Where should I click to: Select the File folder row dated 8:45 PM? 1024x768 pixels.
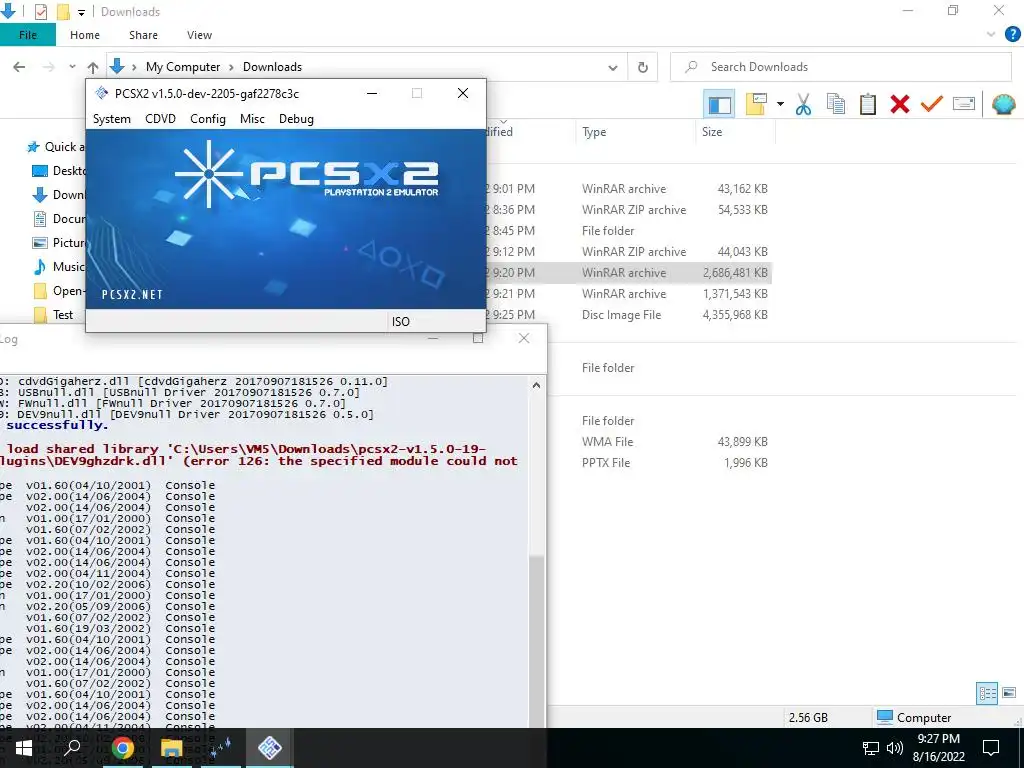click(x=628, y=231)
